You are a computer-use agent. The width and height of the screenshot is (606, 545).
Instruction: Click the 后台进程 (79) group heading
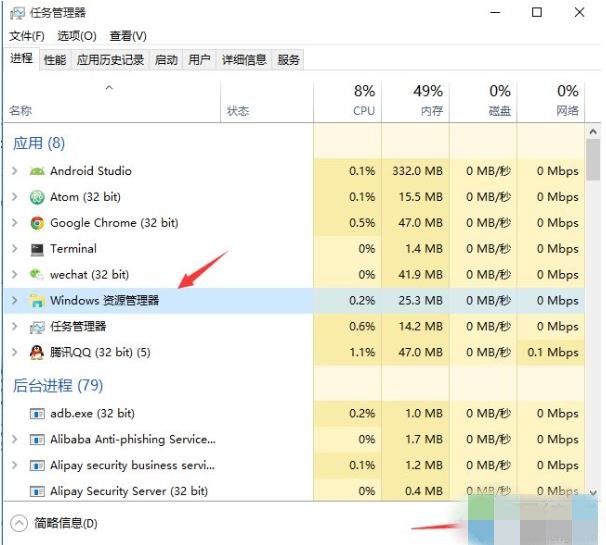[58, 385]
